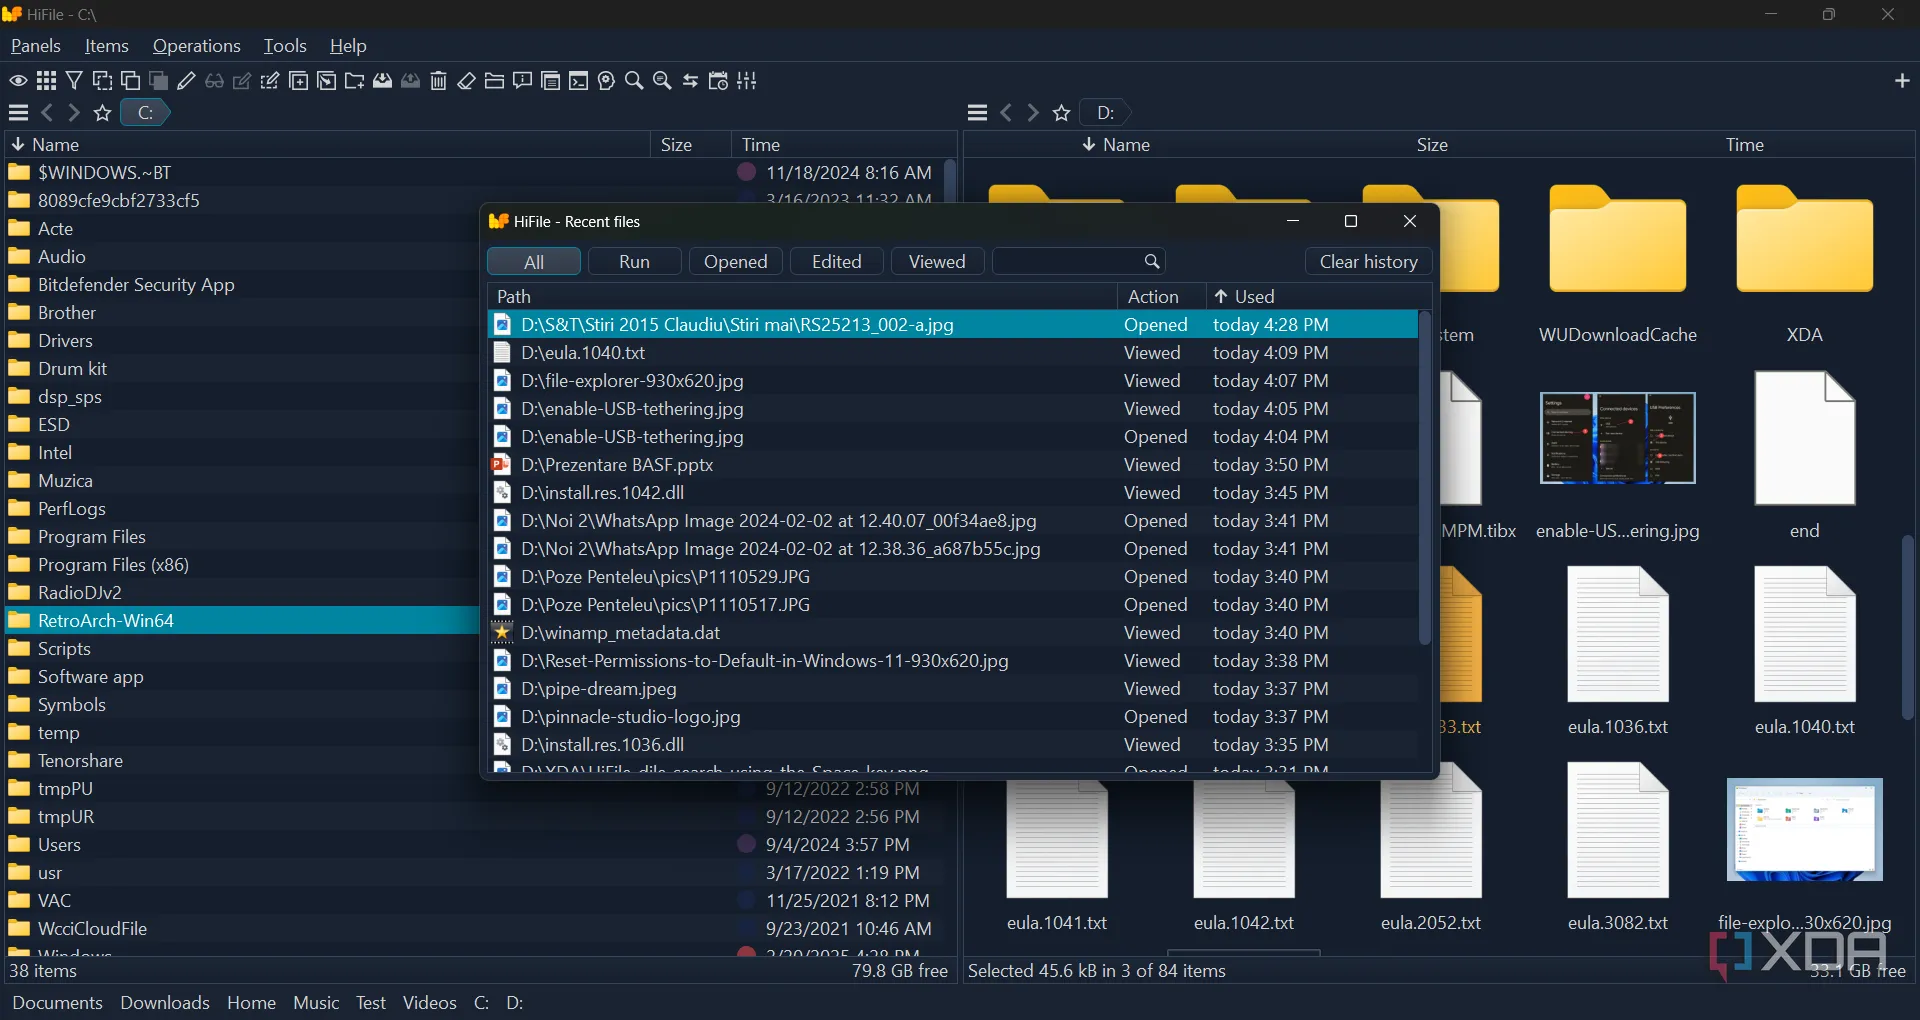The image size is (1920, 1020).
Task: Click the search-in-contents magnifier icon
Action: pos(662,81)
